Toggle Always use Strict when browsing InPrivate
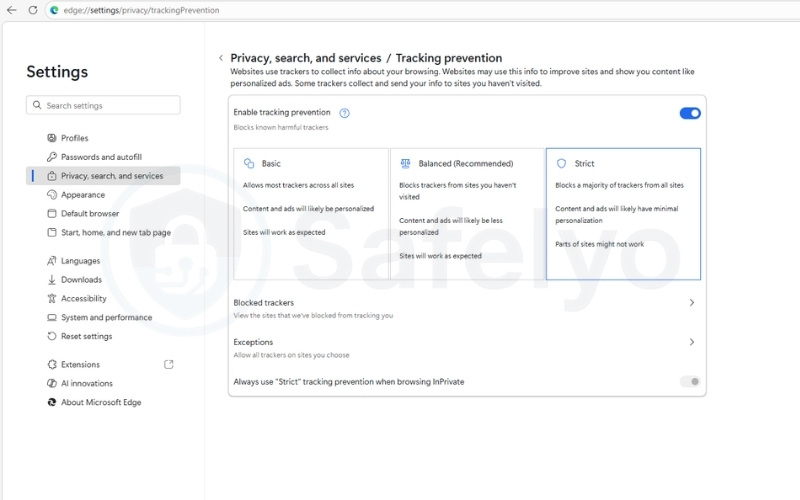 [690, 382]
